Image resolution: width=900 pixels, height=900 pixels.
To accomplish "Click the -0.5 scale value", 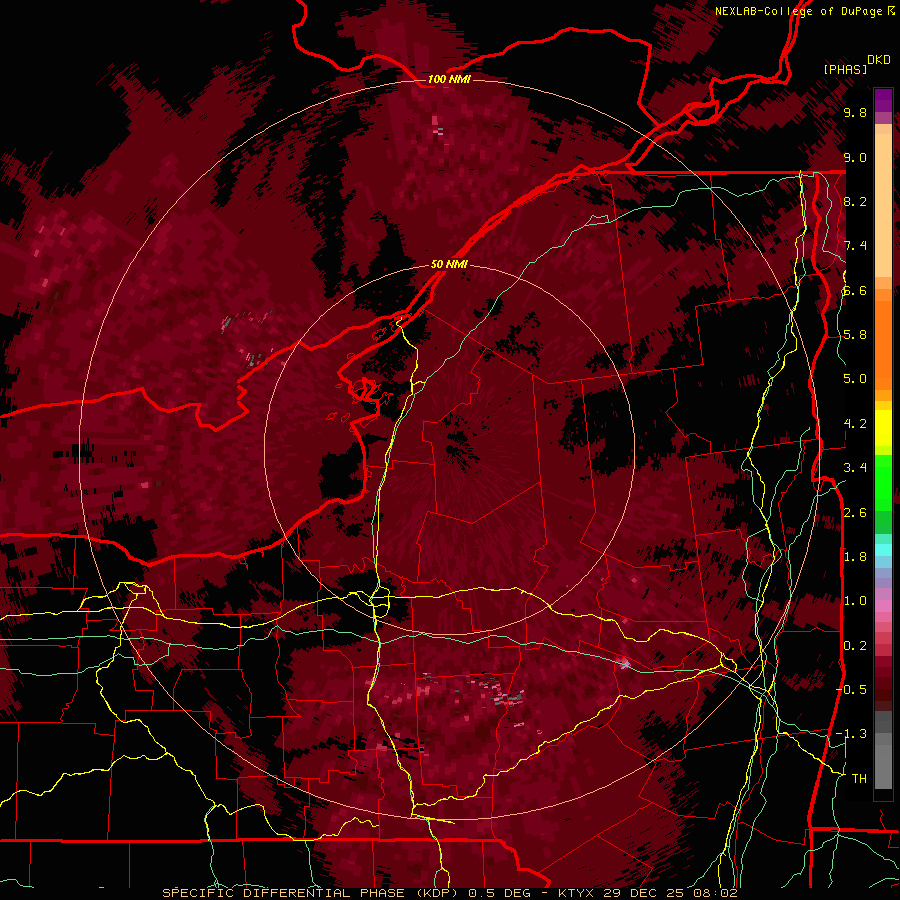I will click(x=851, y=689).
